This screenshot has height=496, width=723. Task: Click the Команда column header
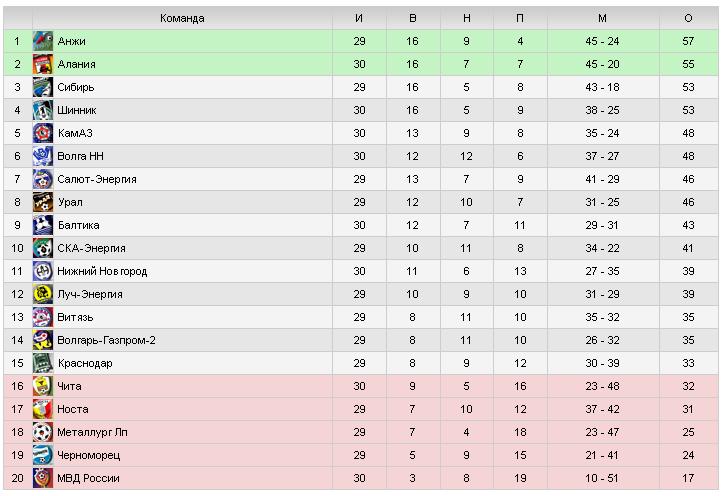(182, 18)
